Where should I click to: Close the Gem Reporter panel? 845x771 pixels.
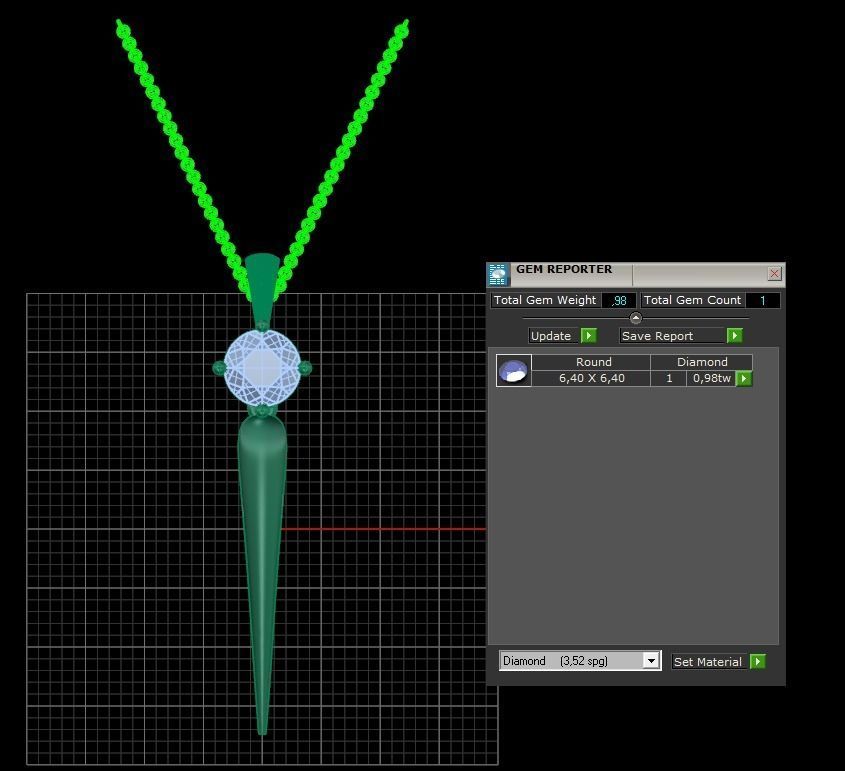[774, 274]
